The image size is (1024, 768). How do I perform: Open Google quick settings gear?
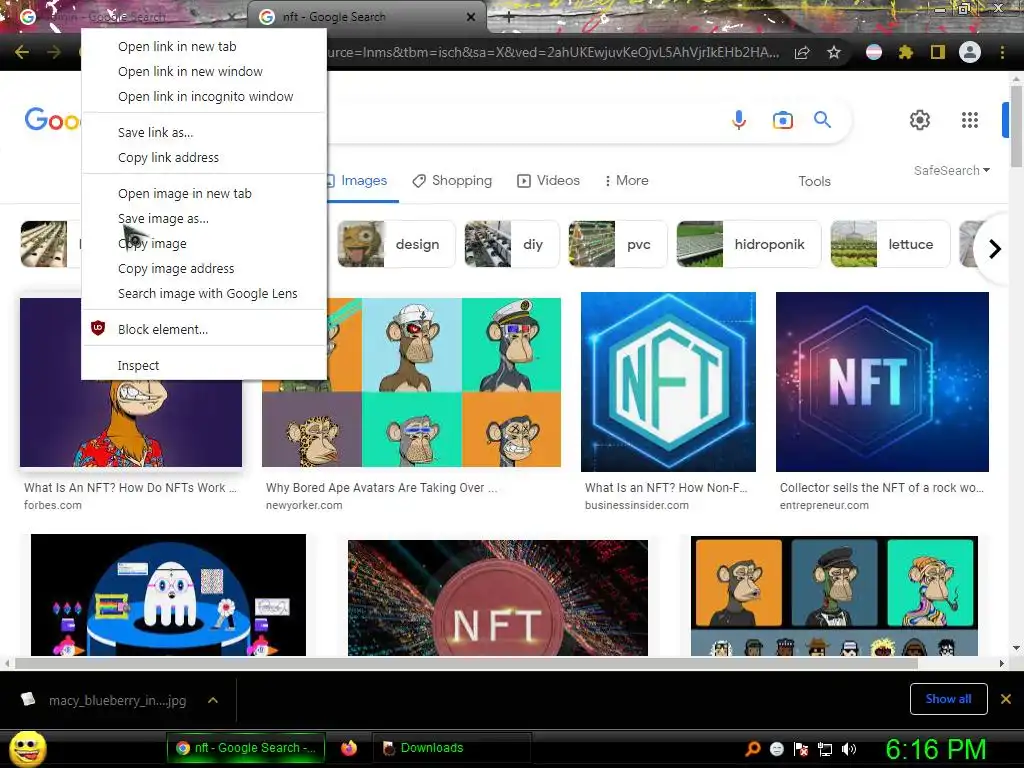920,120
